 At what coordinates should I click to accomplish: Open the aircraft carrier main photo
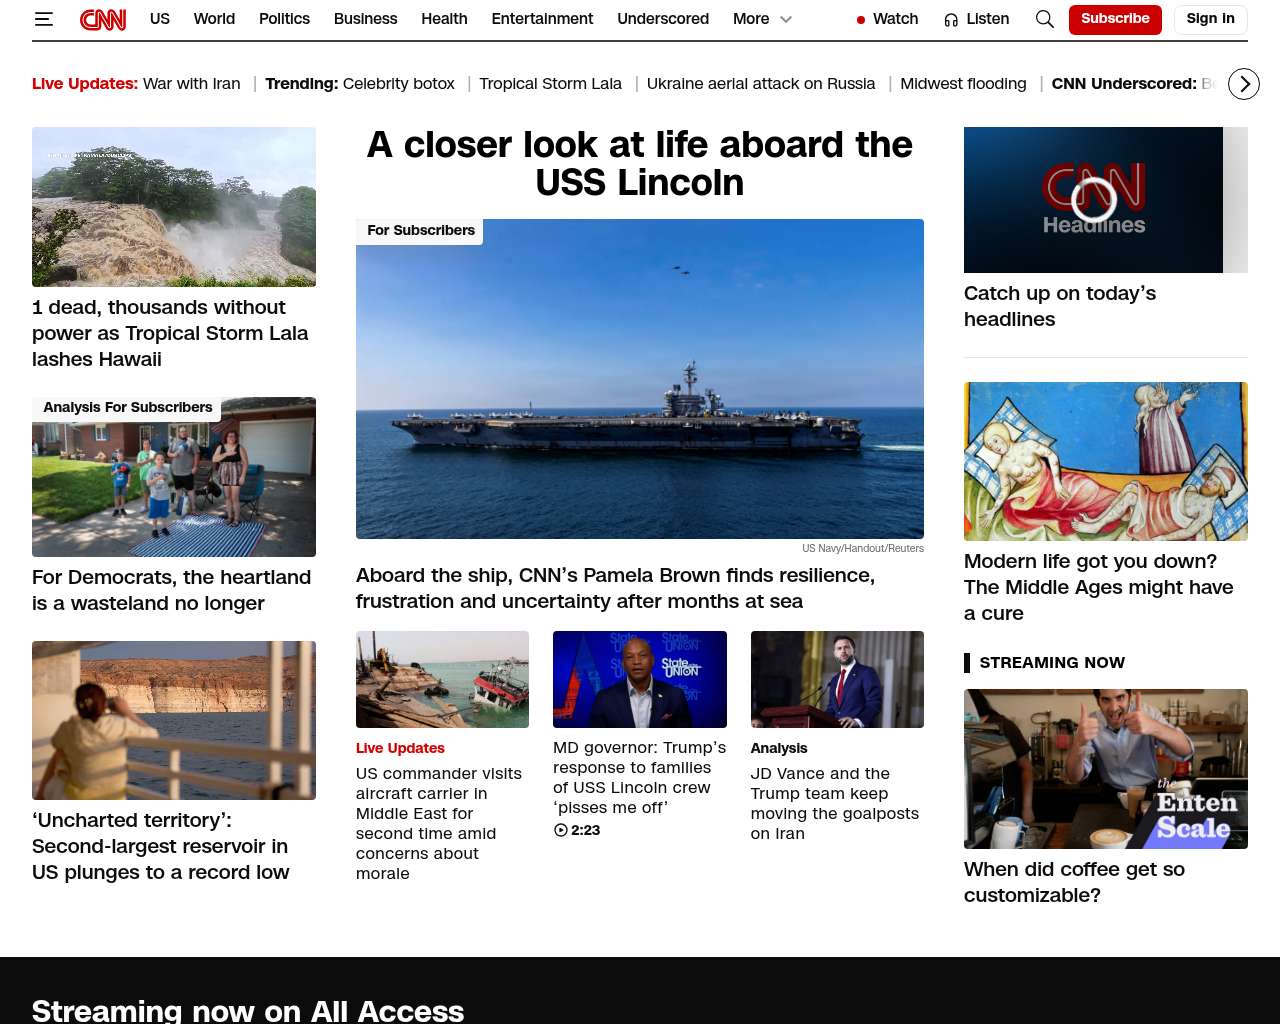coord(640,379)
